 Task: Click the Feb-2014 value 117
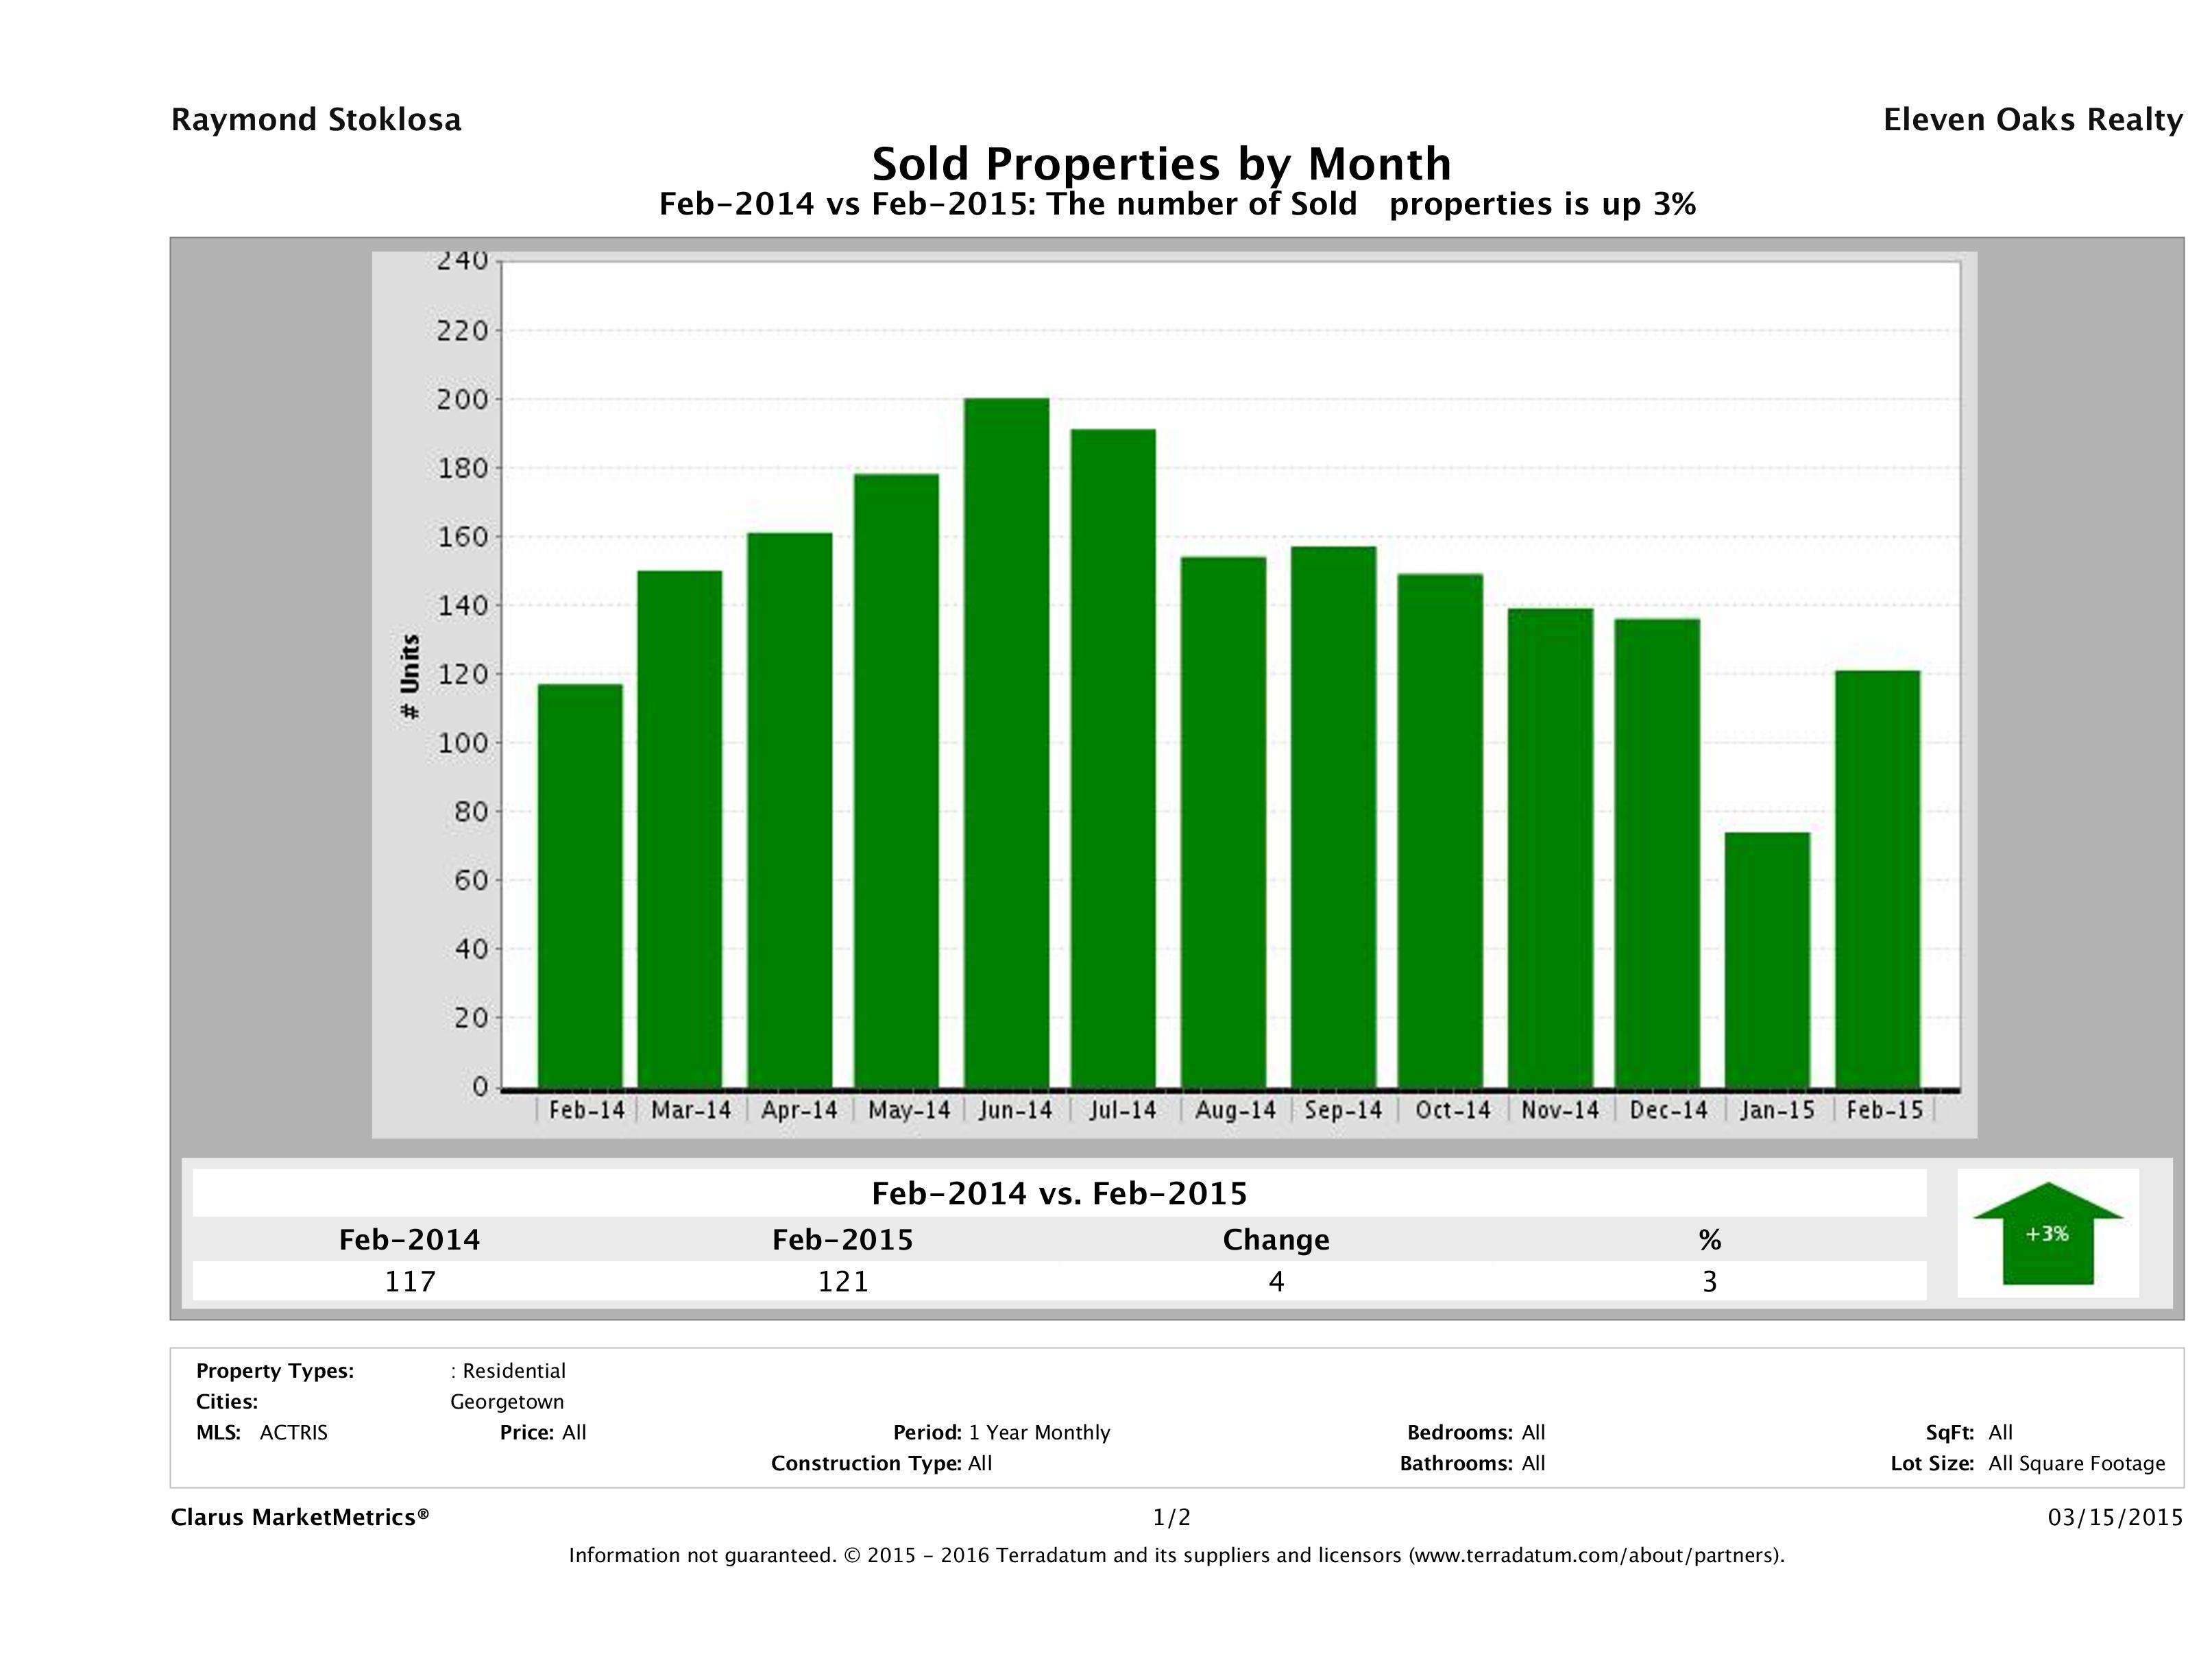click(x=410, y=1281)
